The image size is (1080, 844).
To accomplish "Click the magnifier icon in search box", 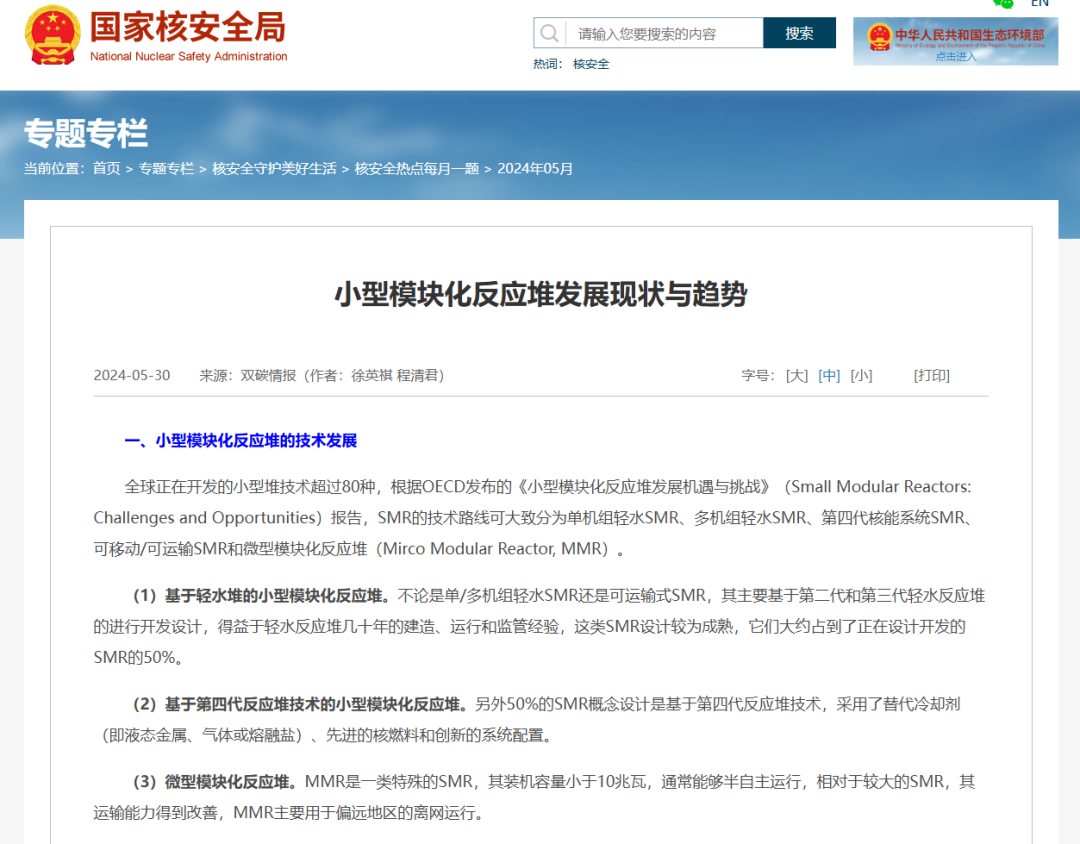I will [x=549, y=33].
